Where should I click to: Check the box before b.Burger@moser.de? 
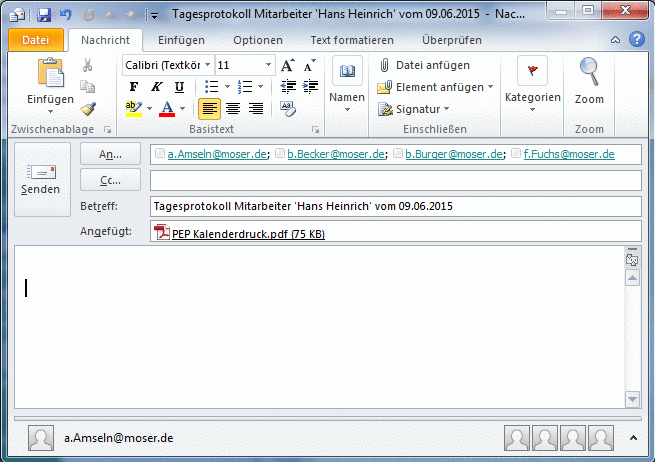(398, 153)
